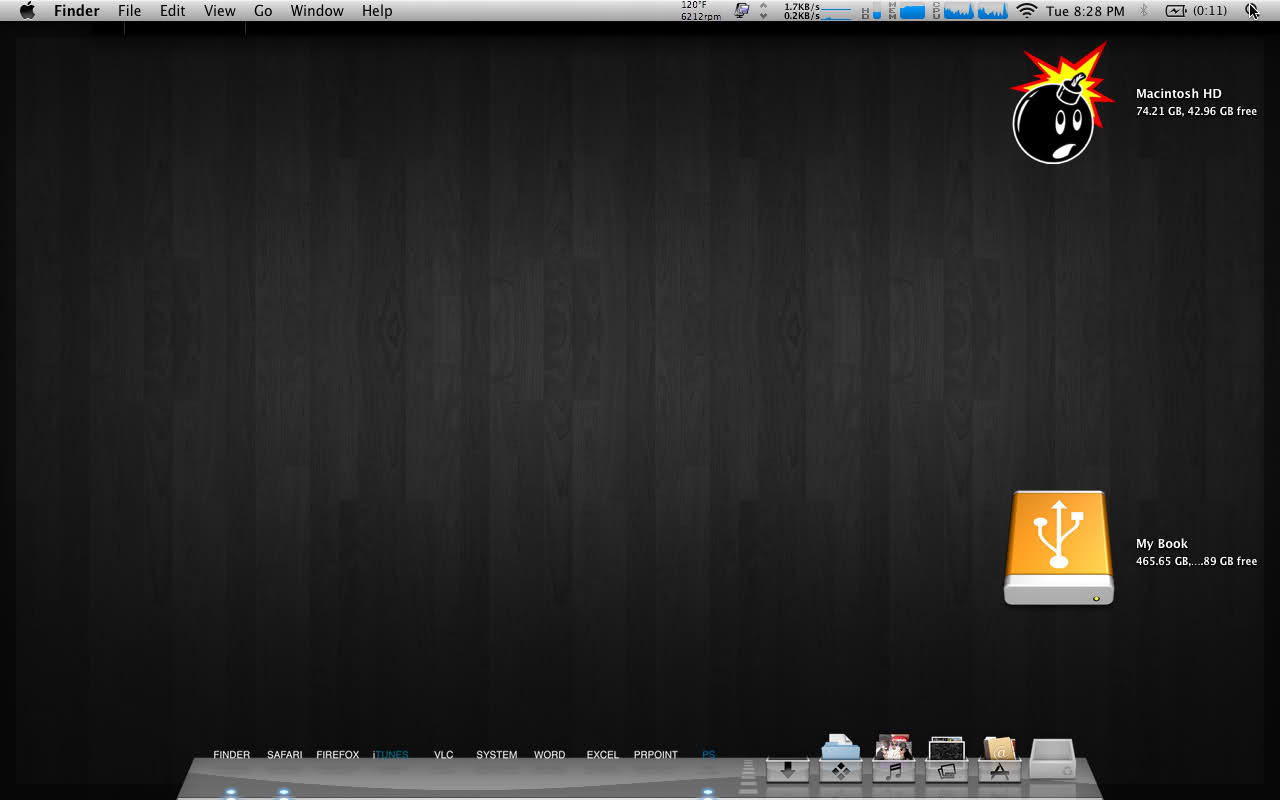
Task: Click the temperature and fan rpm readout
Action: click(x=701, y=11)
